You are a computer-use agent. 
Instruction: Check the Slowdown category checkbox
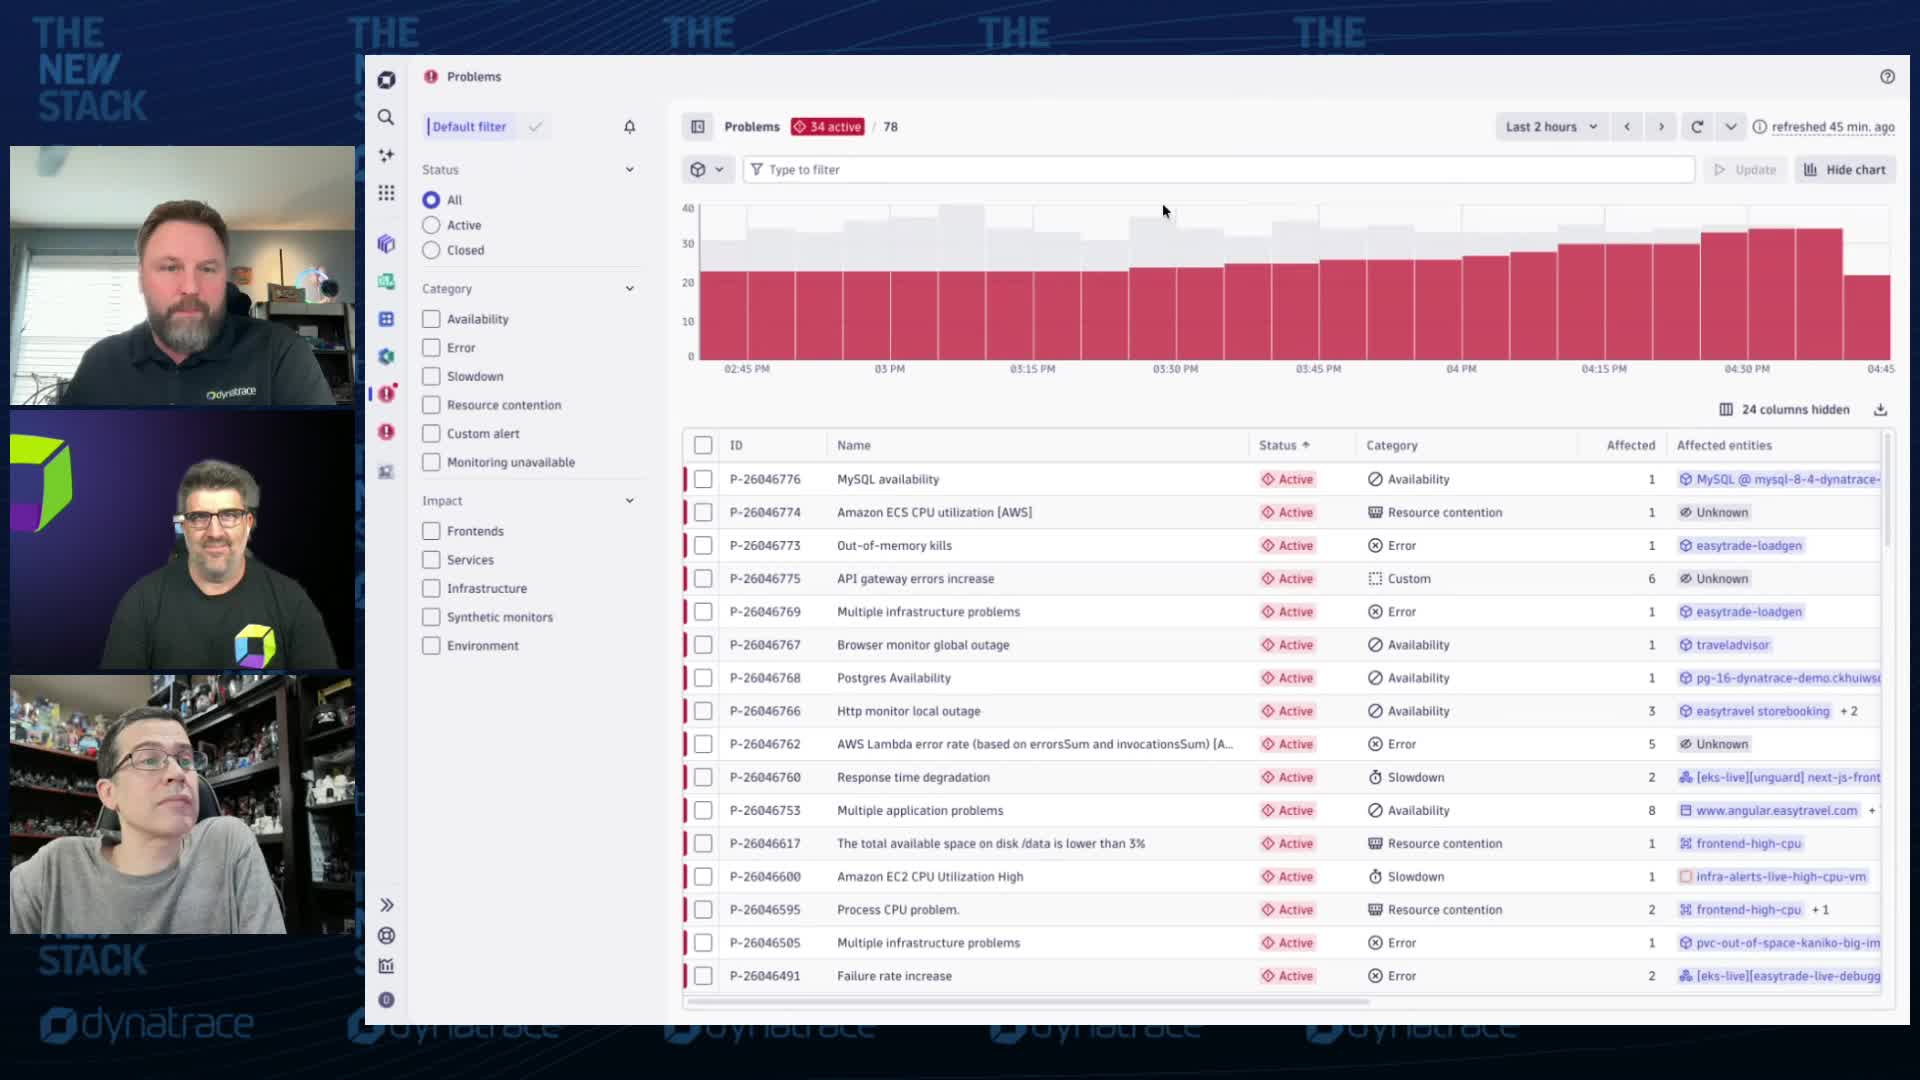(431, 377)
